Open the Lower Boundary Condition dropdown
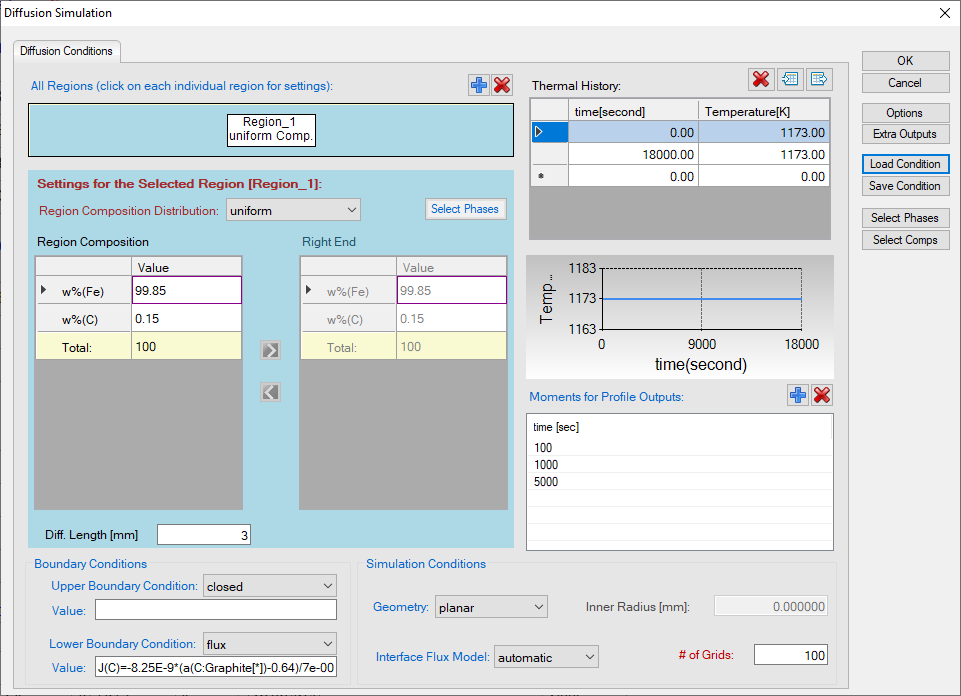Viewport: 961px width, 696px height. click(270, 644)
